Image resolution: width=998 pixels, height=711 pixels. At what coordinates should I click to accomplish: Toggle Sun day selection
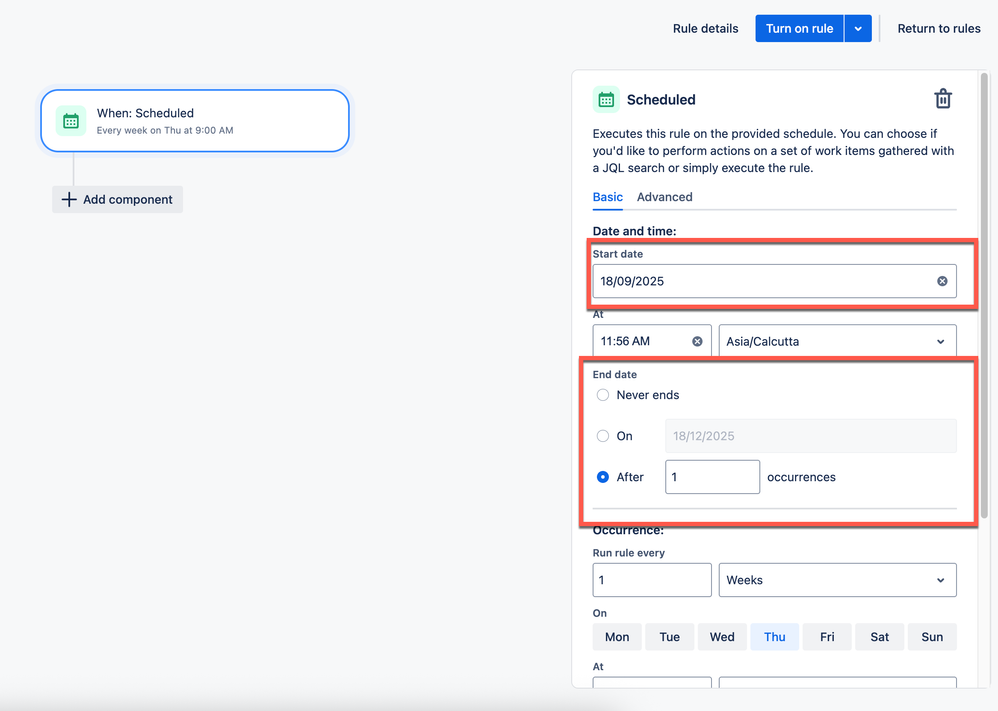[932, 637]
